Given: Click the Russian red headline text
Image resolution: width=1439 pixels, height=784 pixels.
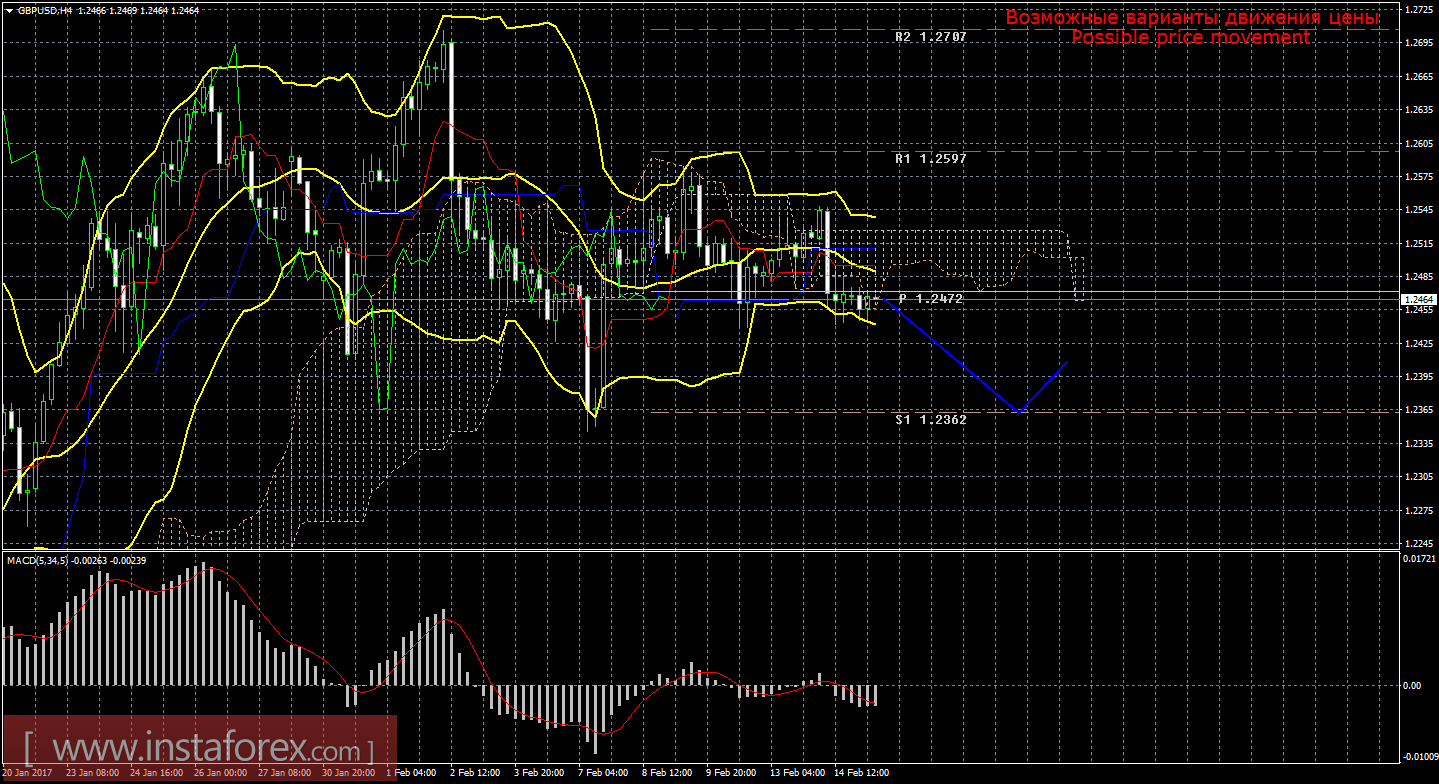Looking at the screenshot, I should pyautogui.click(x=1192, y=17).
